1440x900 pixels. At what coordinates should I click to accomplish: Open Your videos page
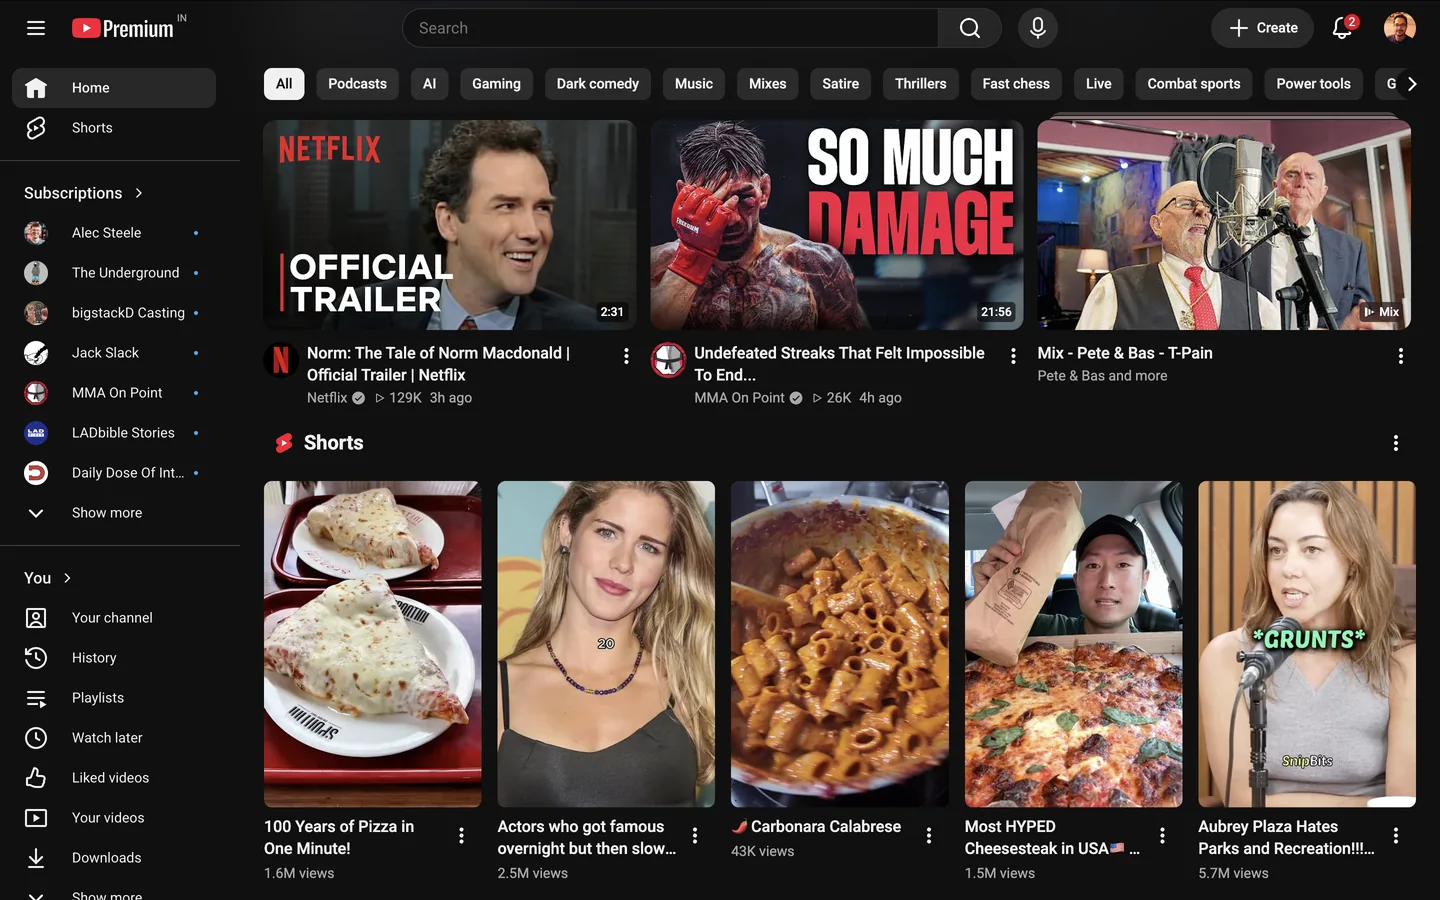[114, 818]
